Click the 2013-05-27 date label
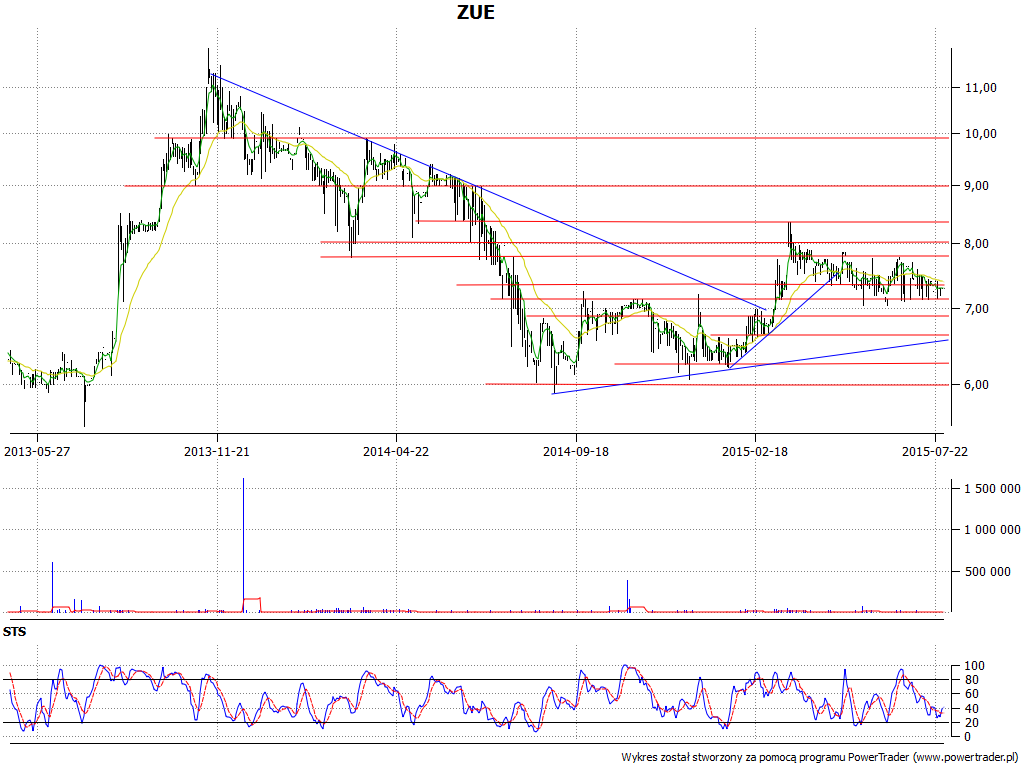 tap(37, 451)
